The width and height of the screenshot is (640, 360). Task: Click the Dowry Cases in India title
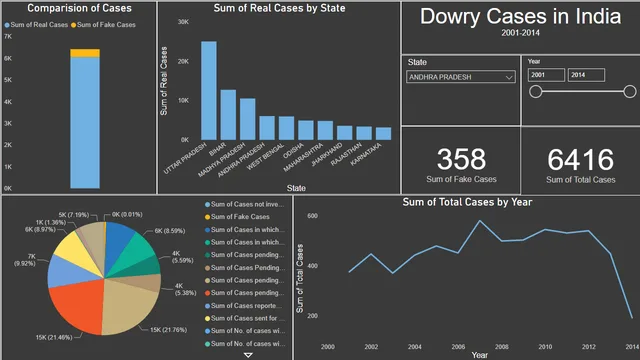(520, 16)
